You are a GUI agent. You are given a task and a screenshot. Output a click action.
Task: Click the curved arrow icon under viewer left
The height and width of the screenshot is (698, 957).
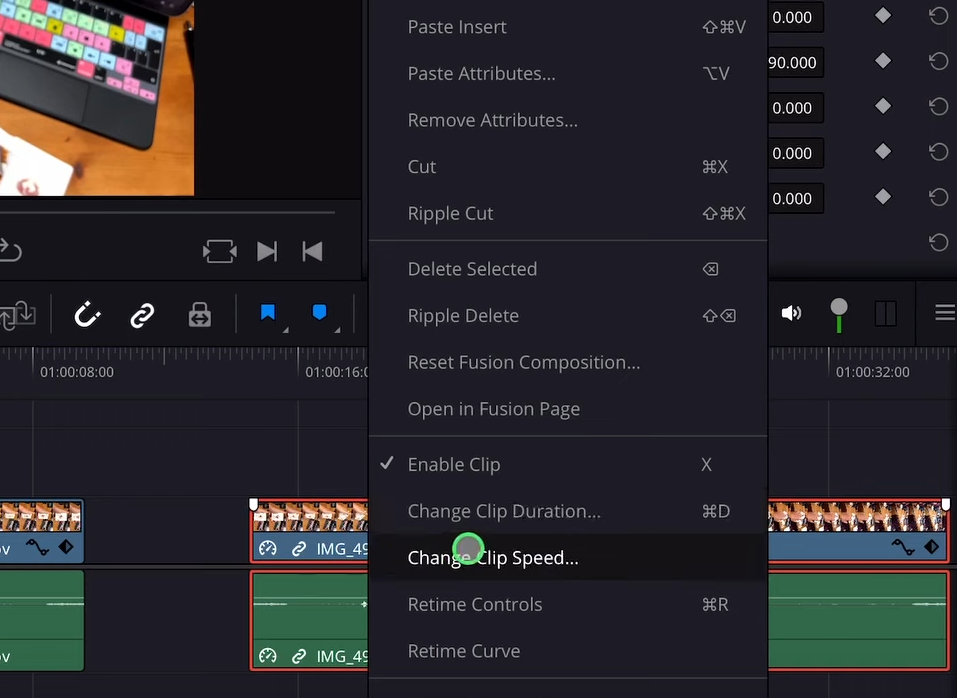[x=10, y=250]
